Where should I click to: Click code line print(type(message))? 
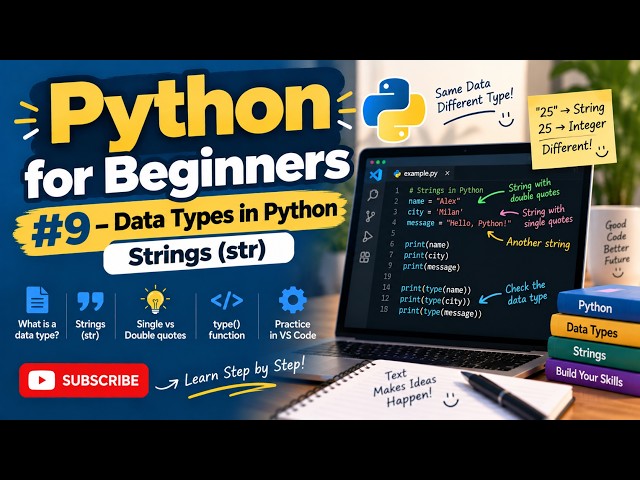440,313
